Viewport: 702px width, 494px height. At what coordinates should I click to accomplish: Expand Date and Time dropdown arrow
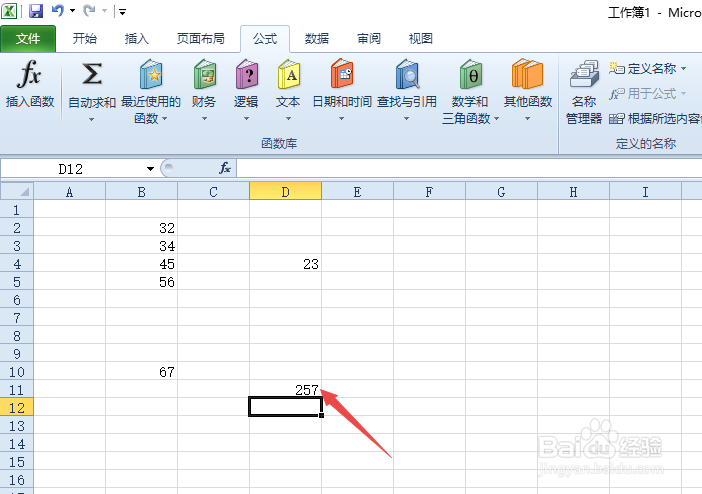click(x=341, y=119)
